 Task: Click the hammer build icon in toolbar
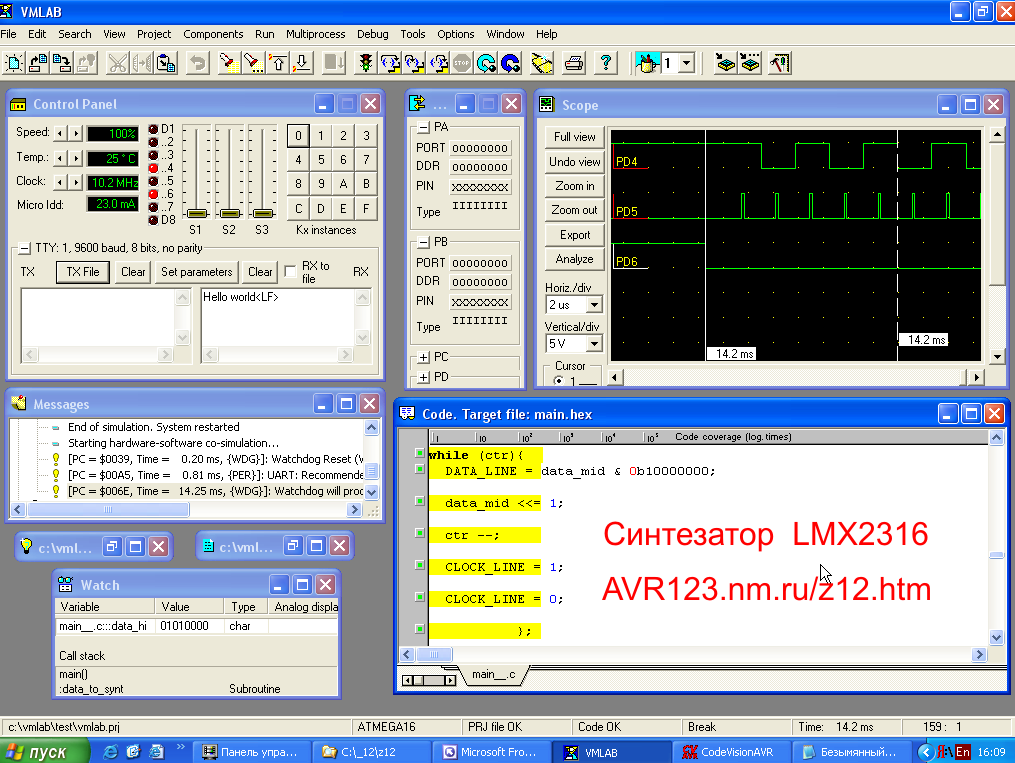click(780, 63)
